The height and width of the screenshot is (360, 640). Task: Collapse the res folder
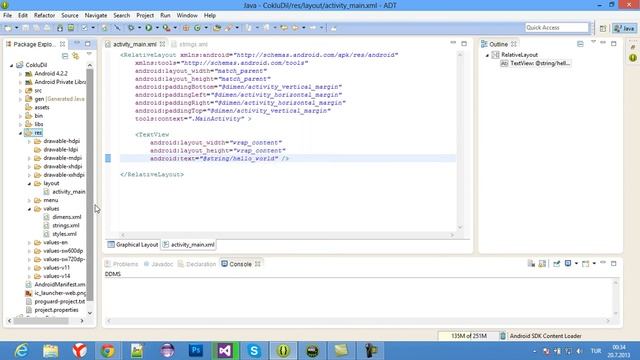click(20, 133)
